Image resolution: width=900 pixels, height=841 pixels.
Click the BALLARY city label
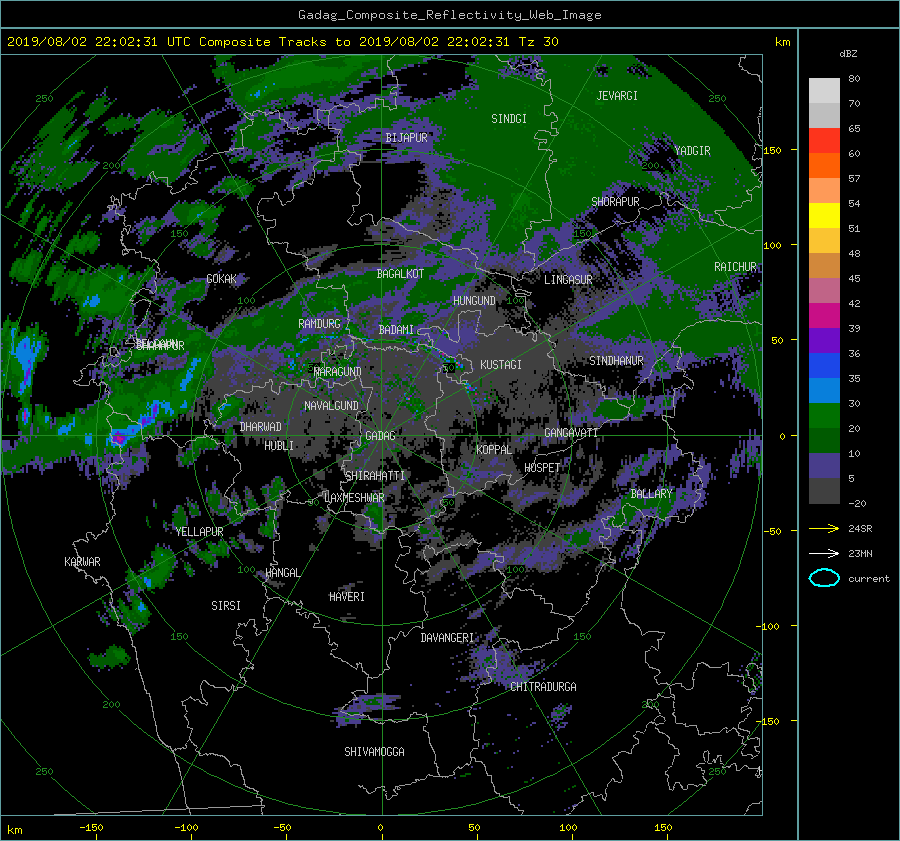[x=651, y=494]
